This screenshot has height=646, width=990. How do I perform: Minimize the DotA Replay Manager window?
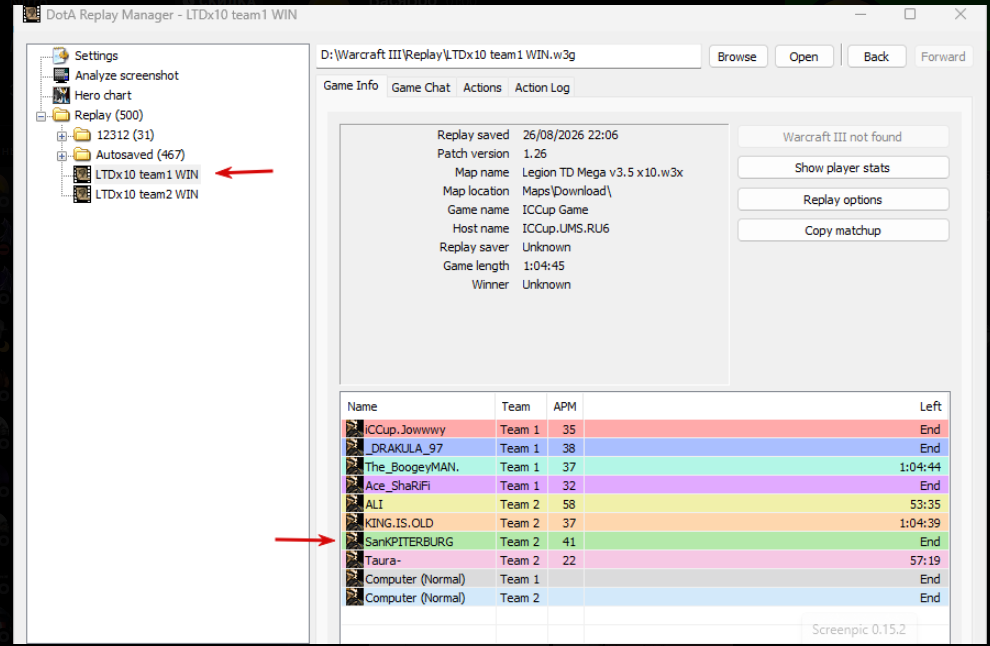861,13
